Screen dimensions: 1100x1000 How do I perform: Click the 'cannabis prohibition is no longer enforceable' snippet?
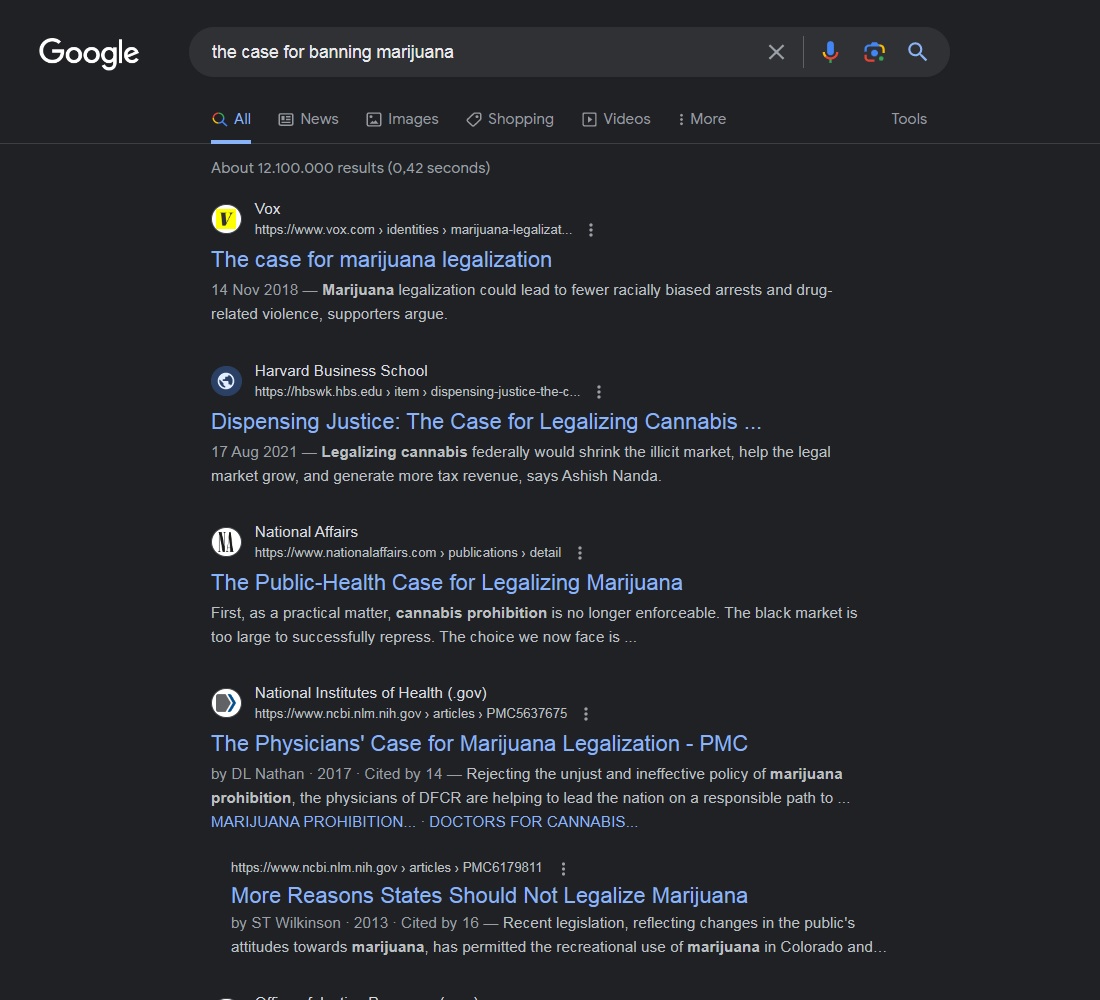(x=534, y=625)
